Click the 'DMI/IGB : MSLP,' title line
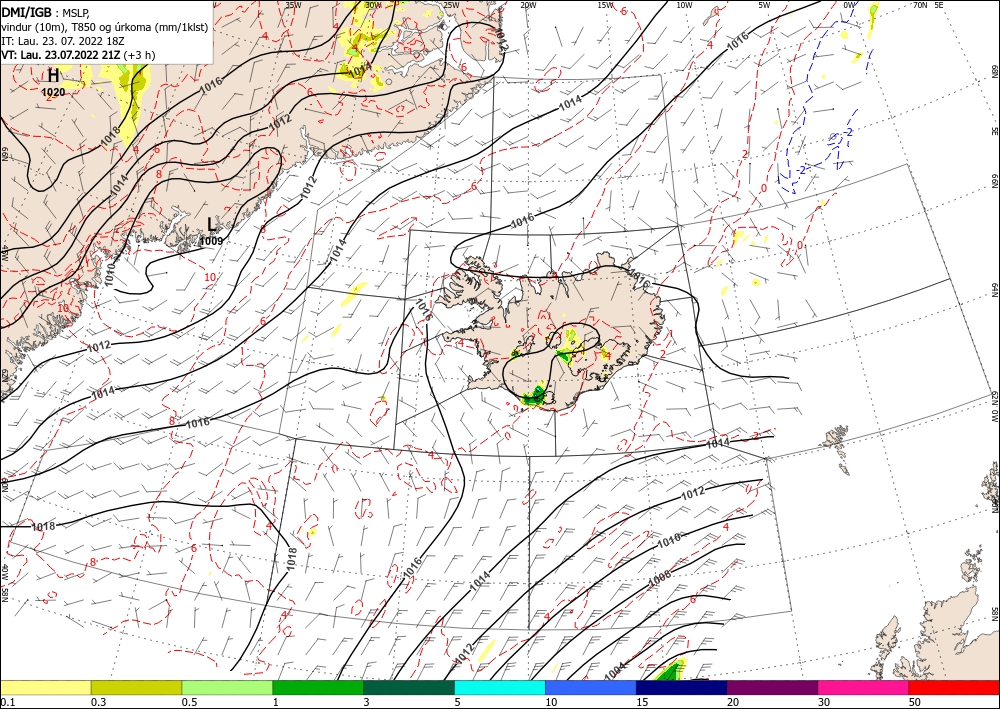The image size is (1000, 709). coord(46,12)
